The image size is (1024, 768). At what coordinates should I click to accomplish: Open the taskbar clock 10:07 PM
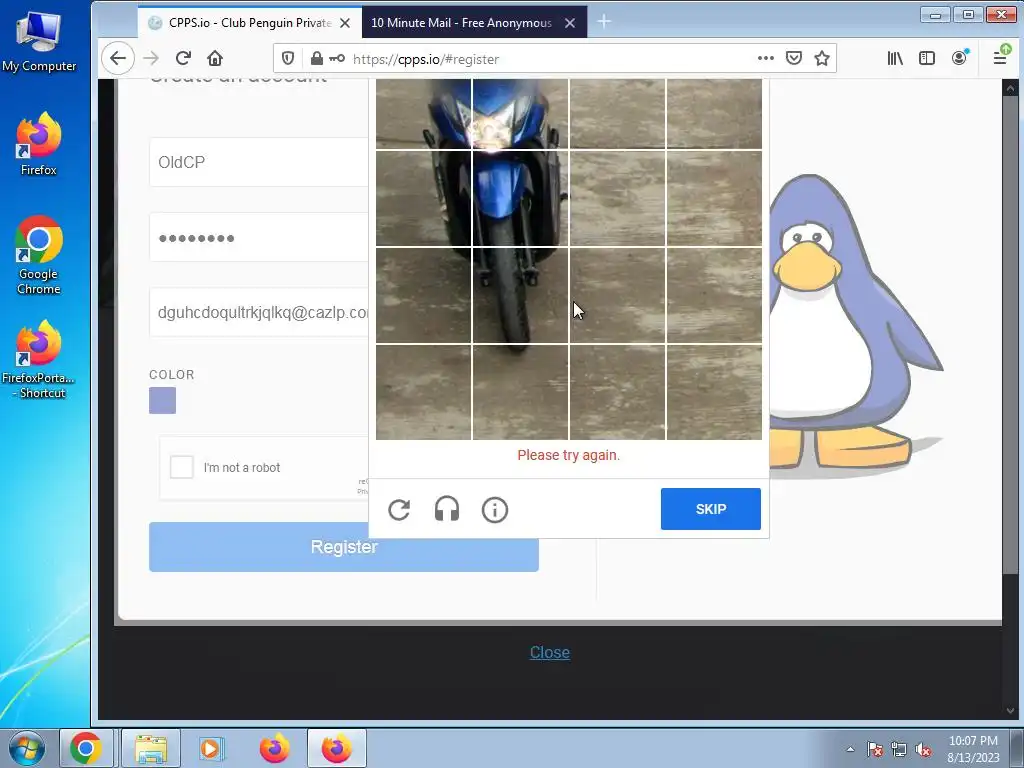click(973, 749)
